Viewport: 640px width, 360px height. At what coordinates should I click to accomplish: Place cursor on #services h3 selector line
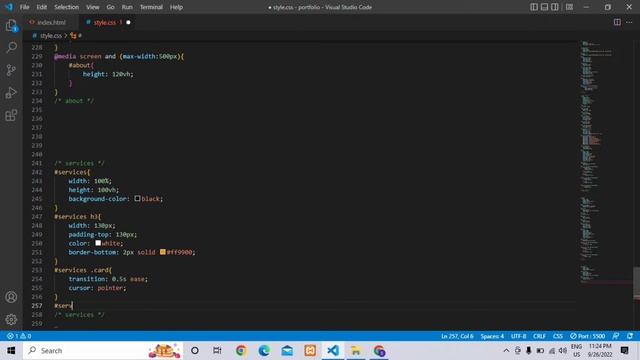pyautogui.click(x=78, y=216)
